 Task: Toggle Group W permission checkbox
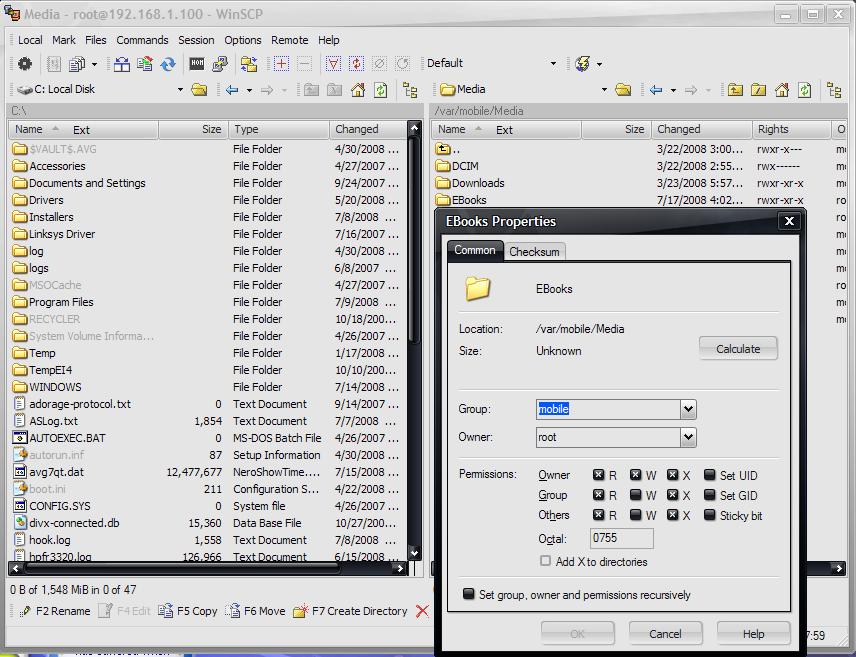[635, 495]
